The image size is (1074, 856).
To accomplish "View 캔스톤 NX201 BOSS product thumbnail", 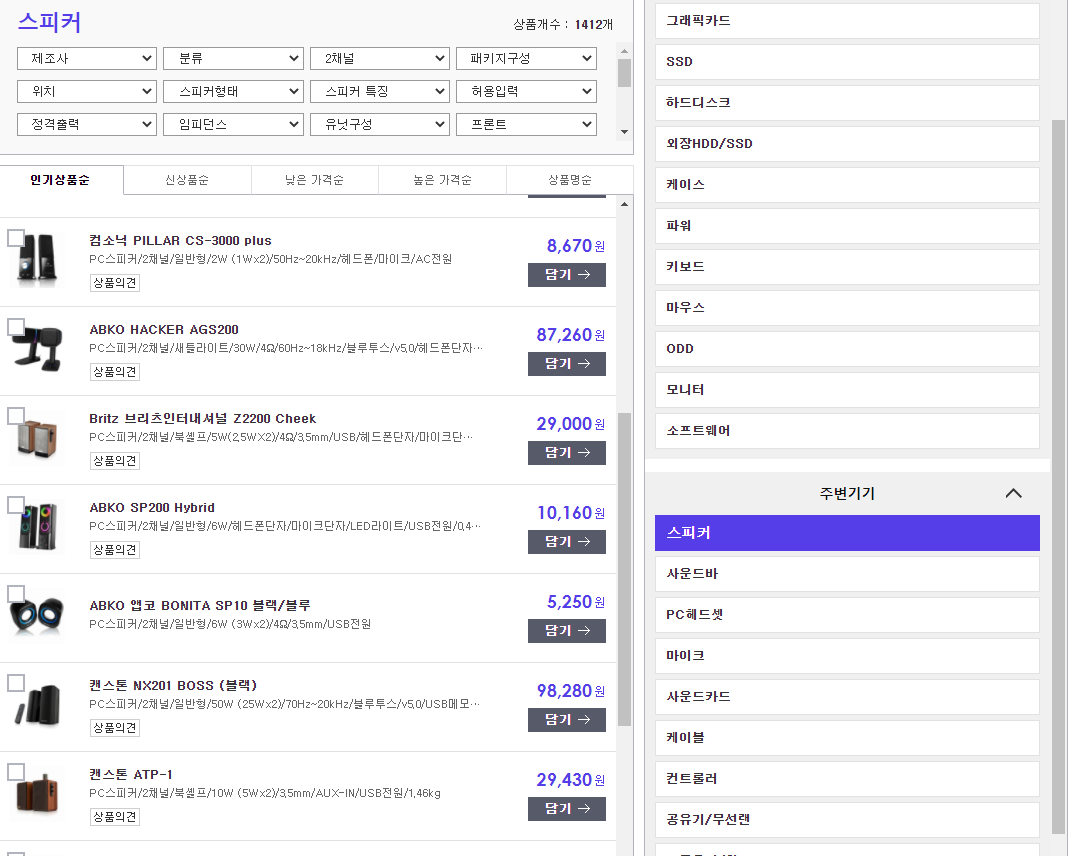I will (x=38, y=705).
